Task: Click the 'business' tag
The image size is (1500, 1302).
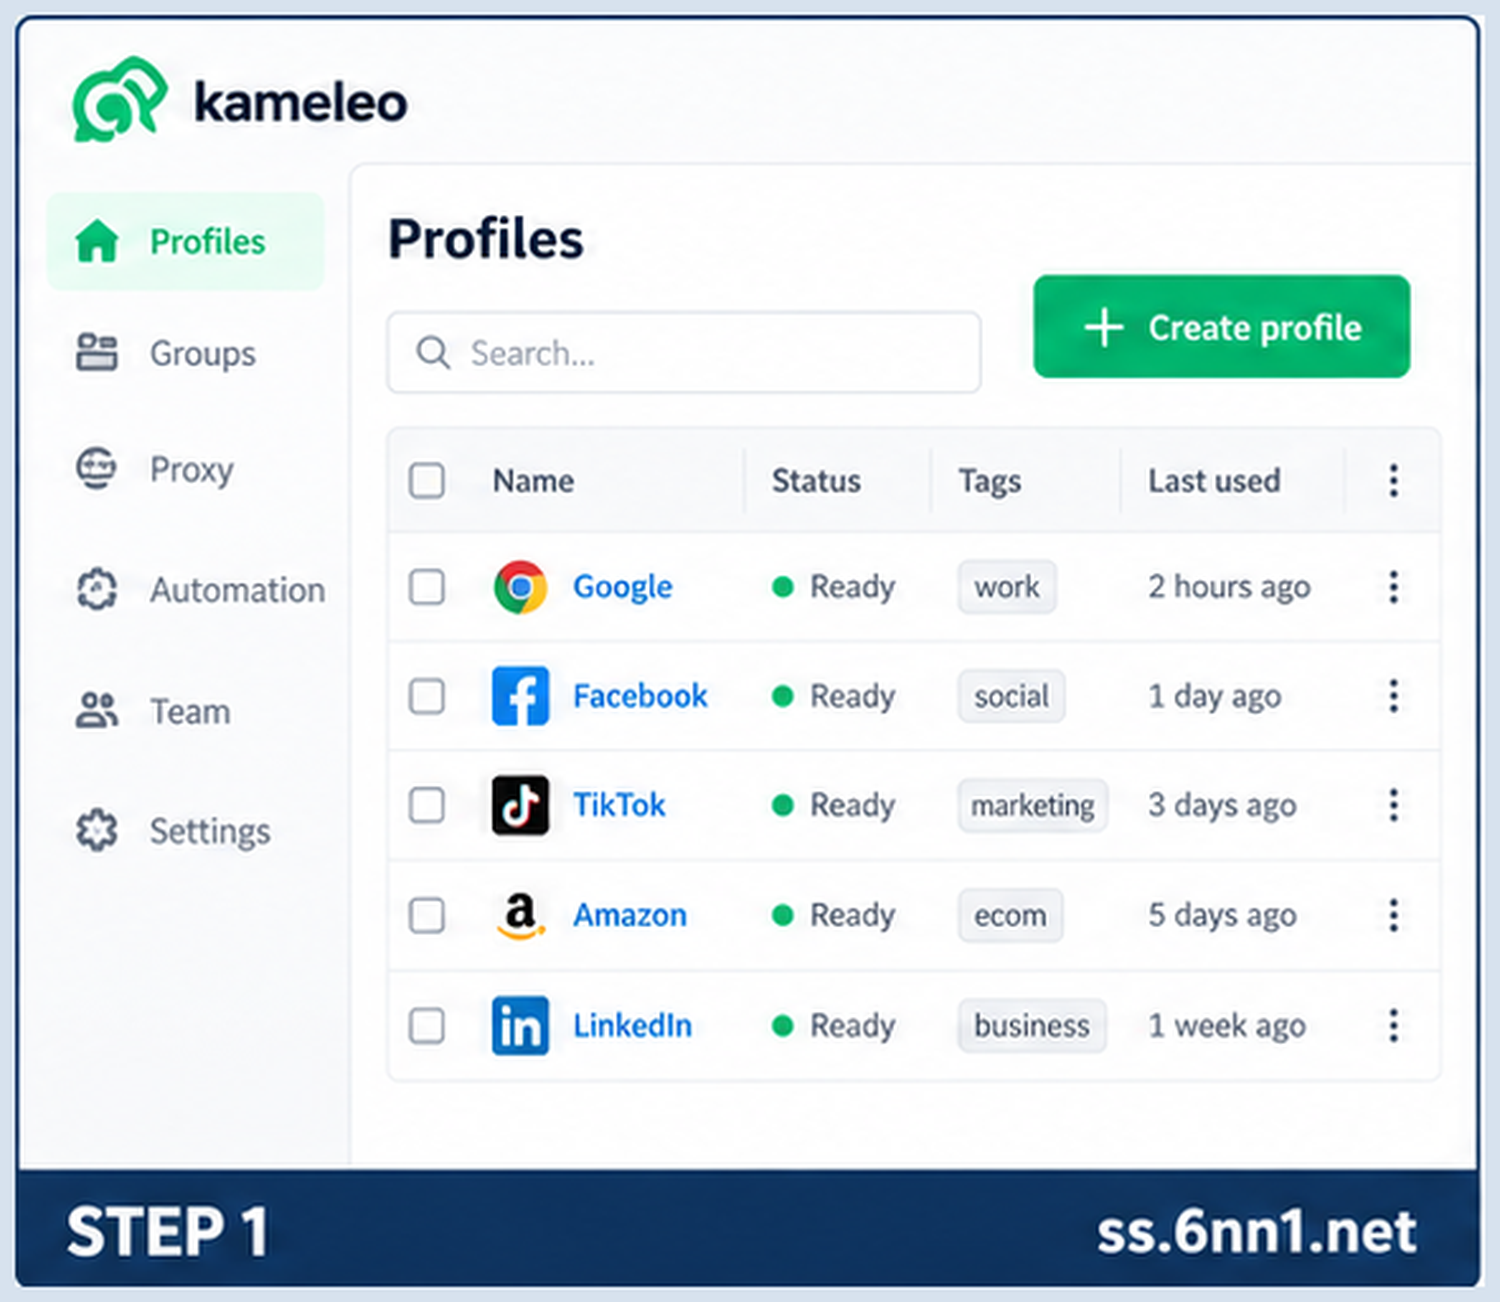Action: tap(1032, 1025)
